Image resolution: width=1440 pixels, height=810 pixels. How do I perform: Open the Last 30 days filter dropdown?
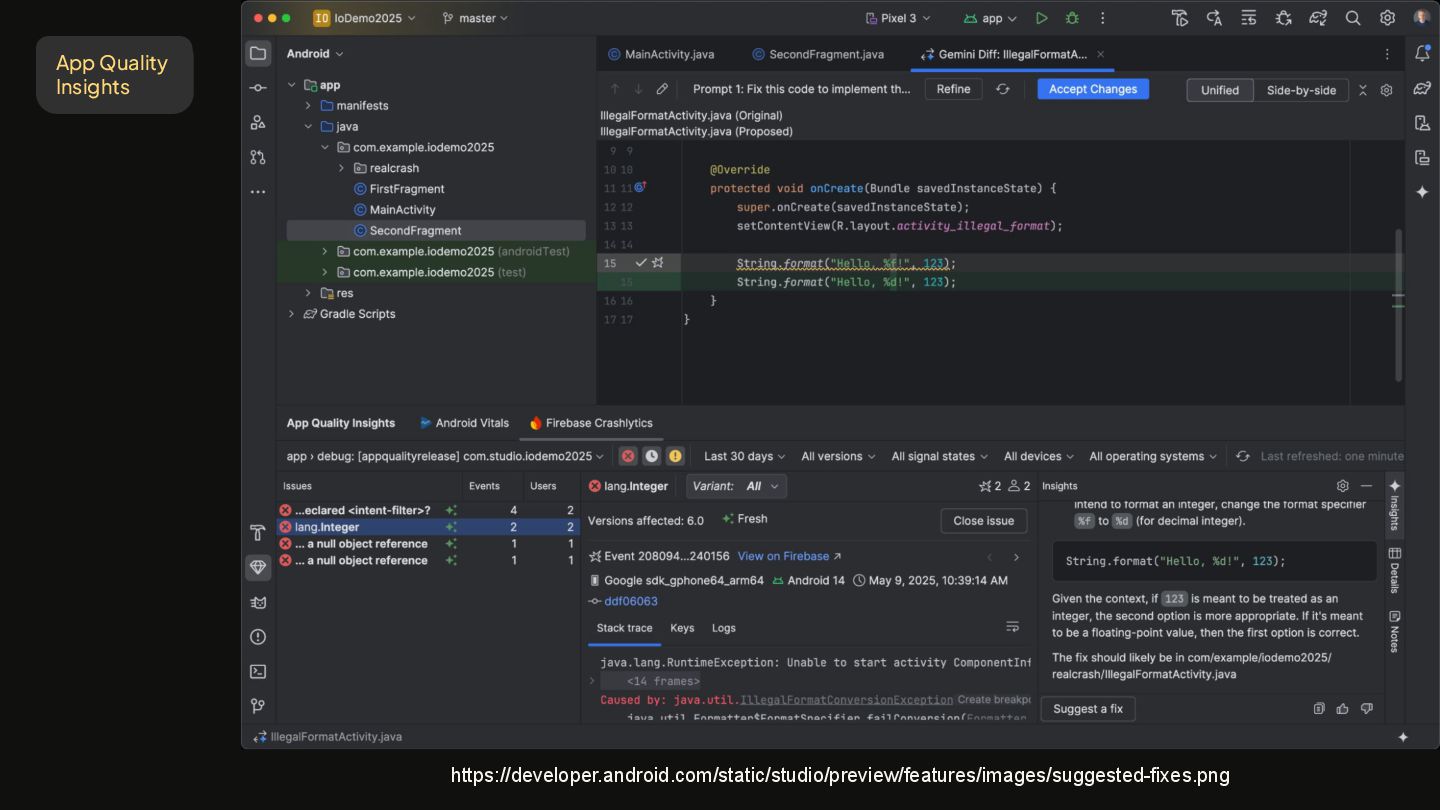pos(744,456)
